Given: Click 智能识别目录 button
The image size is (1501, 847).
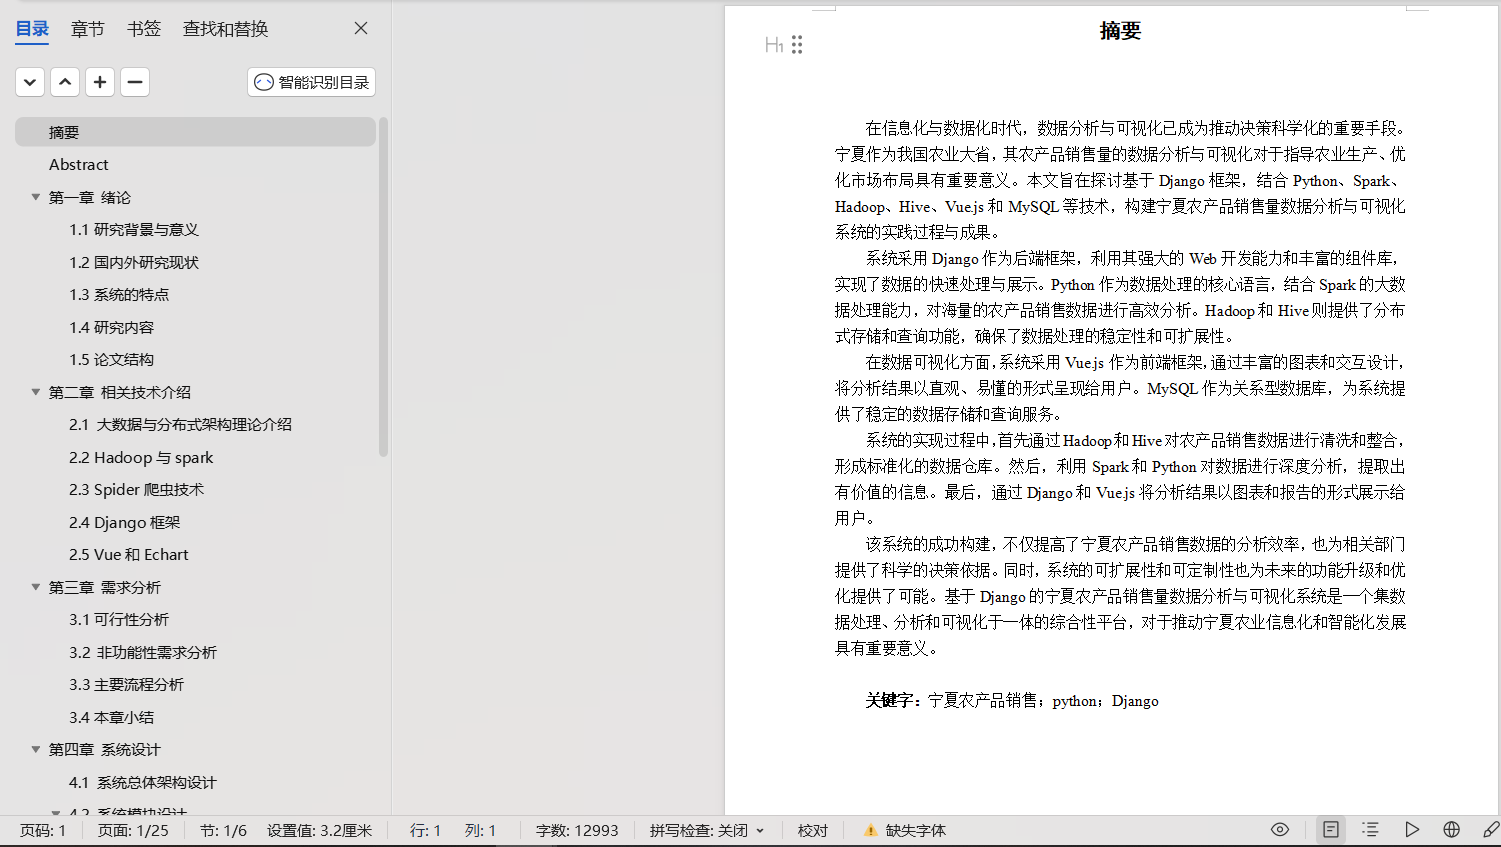Looking at the screenshot, I should [x=311, y=82].
